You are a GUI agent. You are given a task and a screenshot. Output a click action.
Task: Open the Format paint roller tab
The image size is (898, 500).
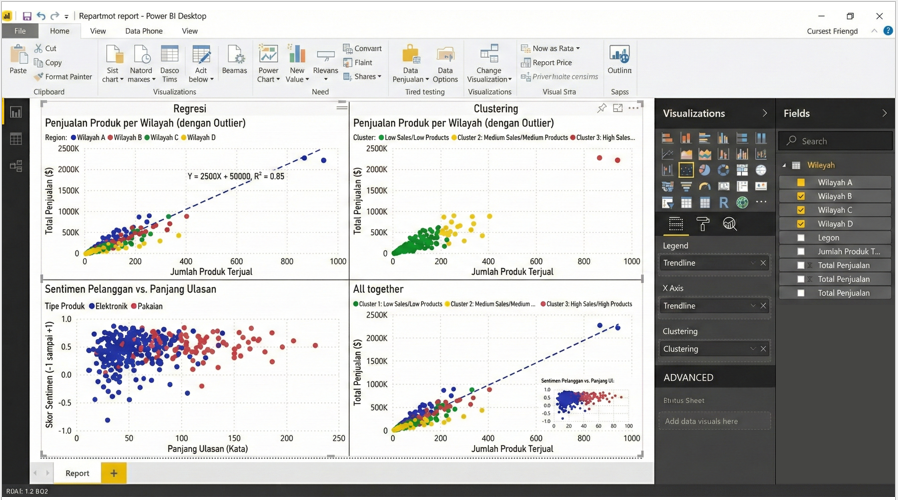point(702,224)
